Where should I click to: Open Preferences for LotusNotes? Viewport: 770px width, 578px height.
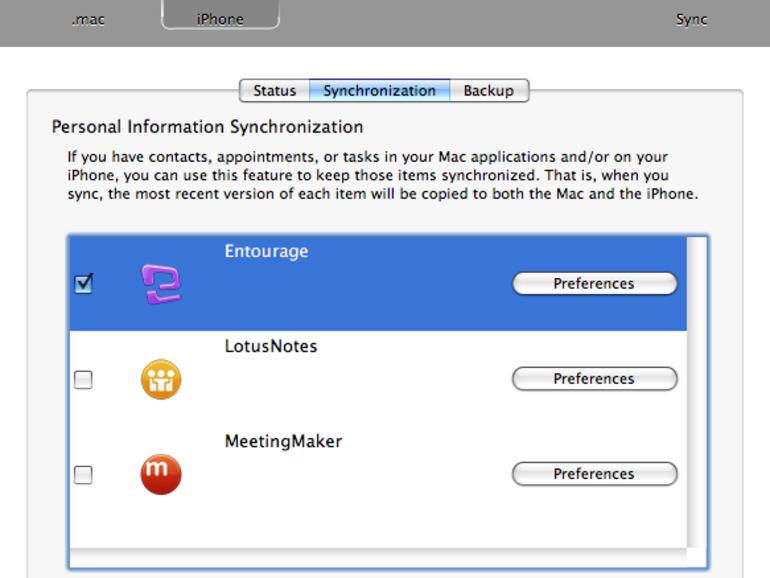(595, 379)
